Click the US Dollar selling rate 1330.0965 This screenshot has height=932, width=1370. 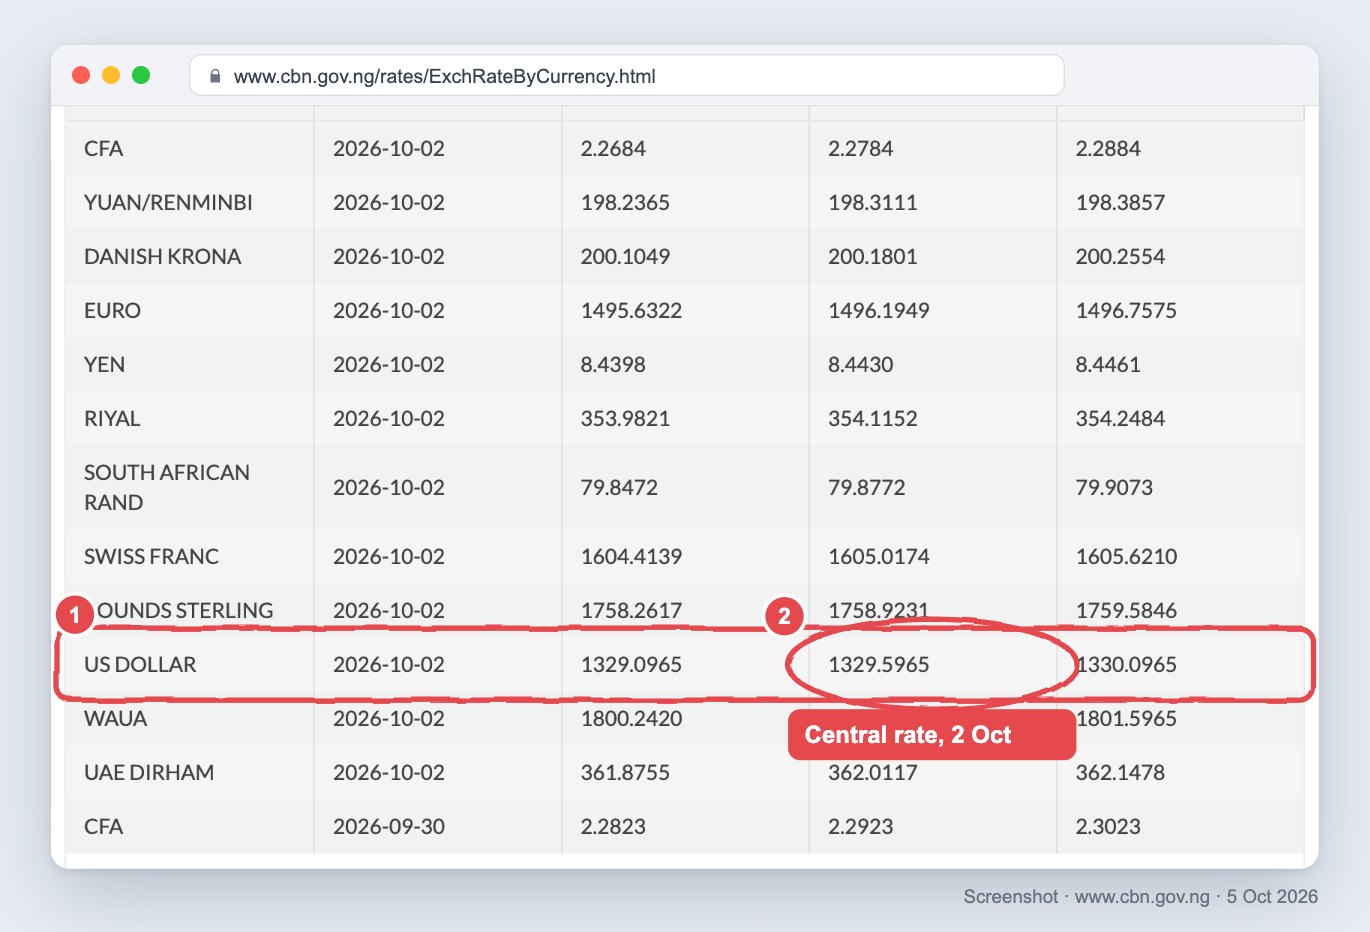1127,665
